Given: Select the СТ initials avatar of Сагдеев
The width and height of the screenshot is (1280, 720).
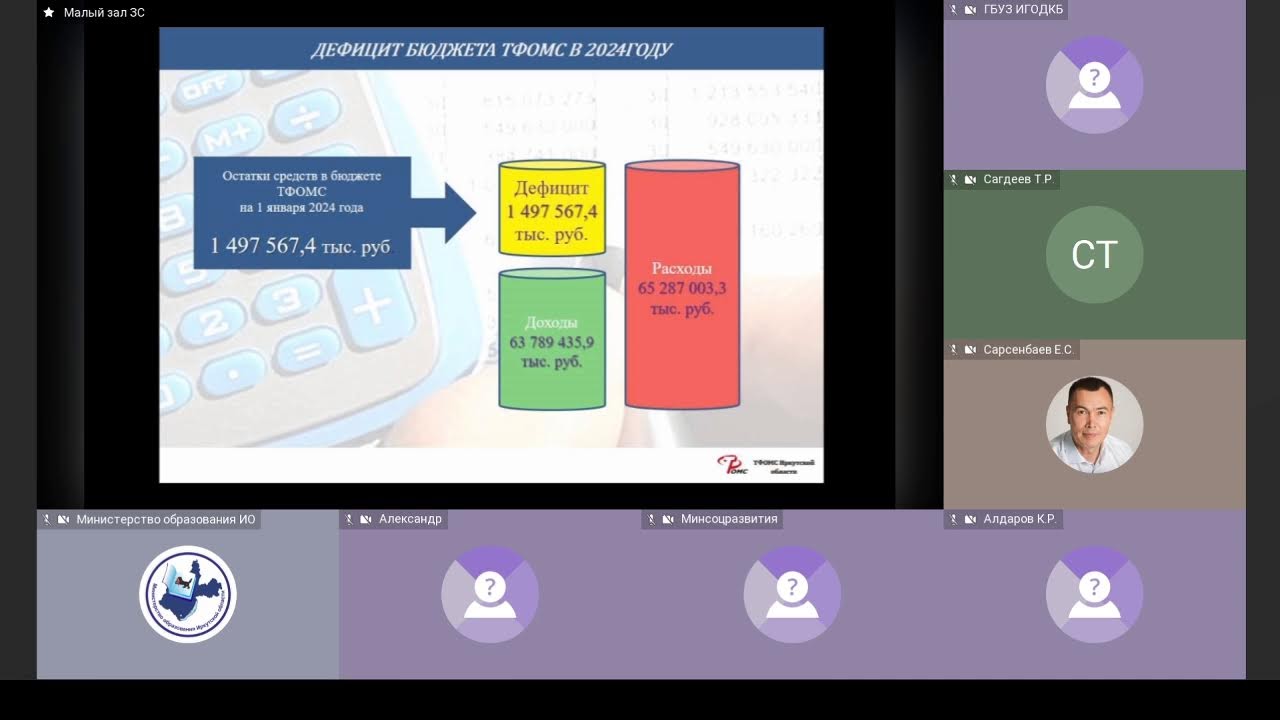Looking at the screenshot, I should [1094, 255].
